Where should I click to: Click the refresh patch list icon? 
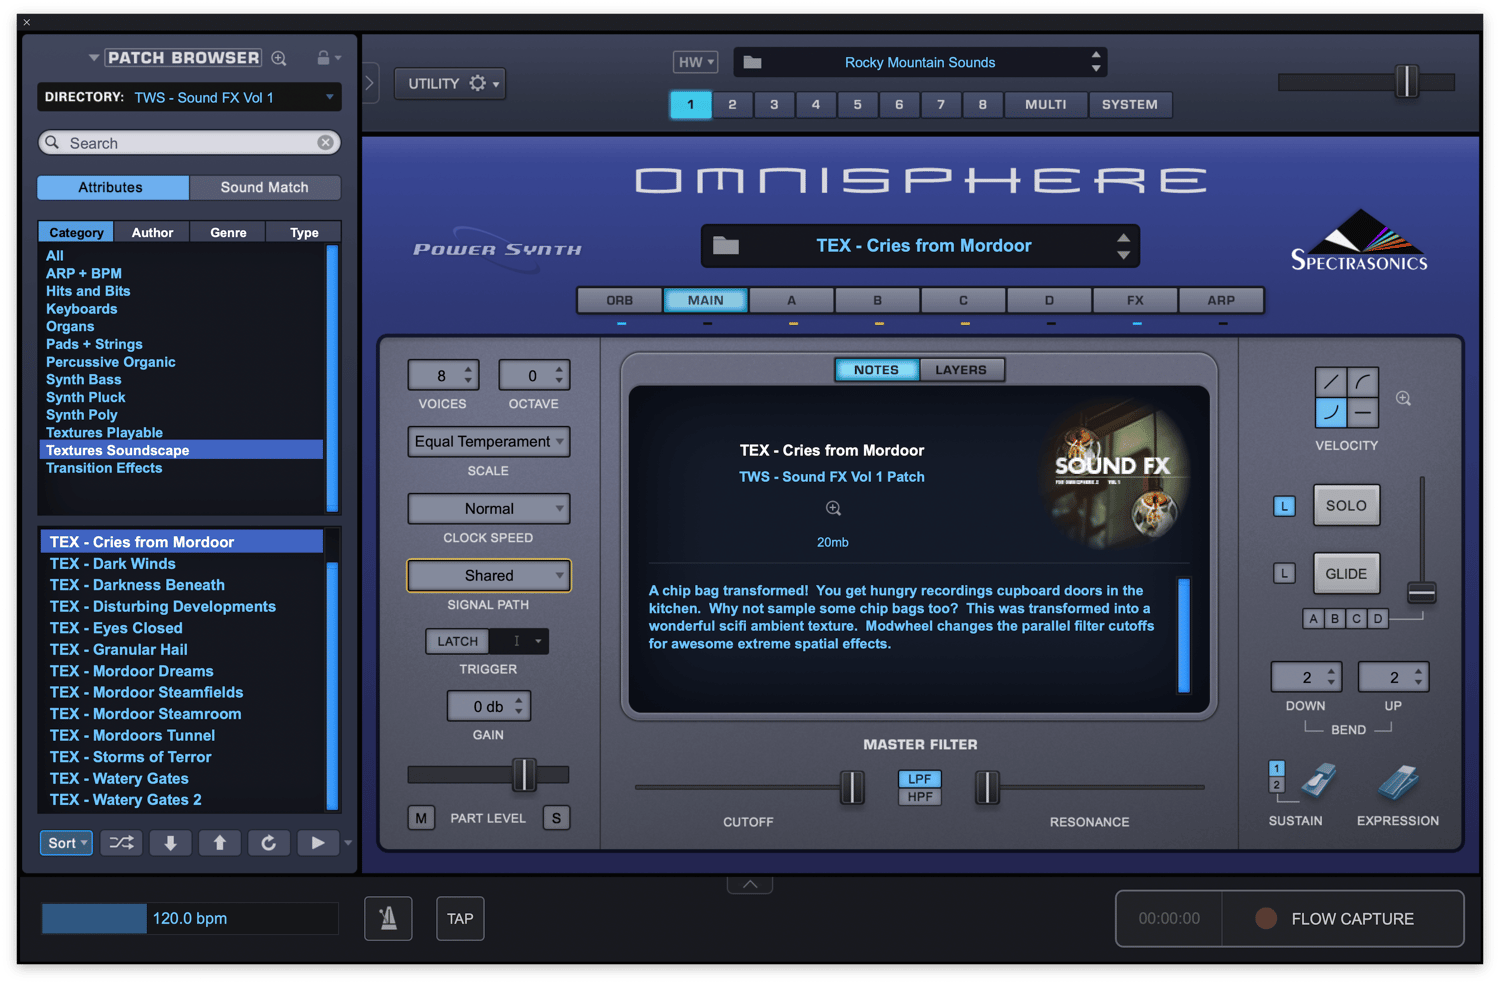point(268,843)
